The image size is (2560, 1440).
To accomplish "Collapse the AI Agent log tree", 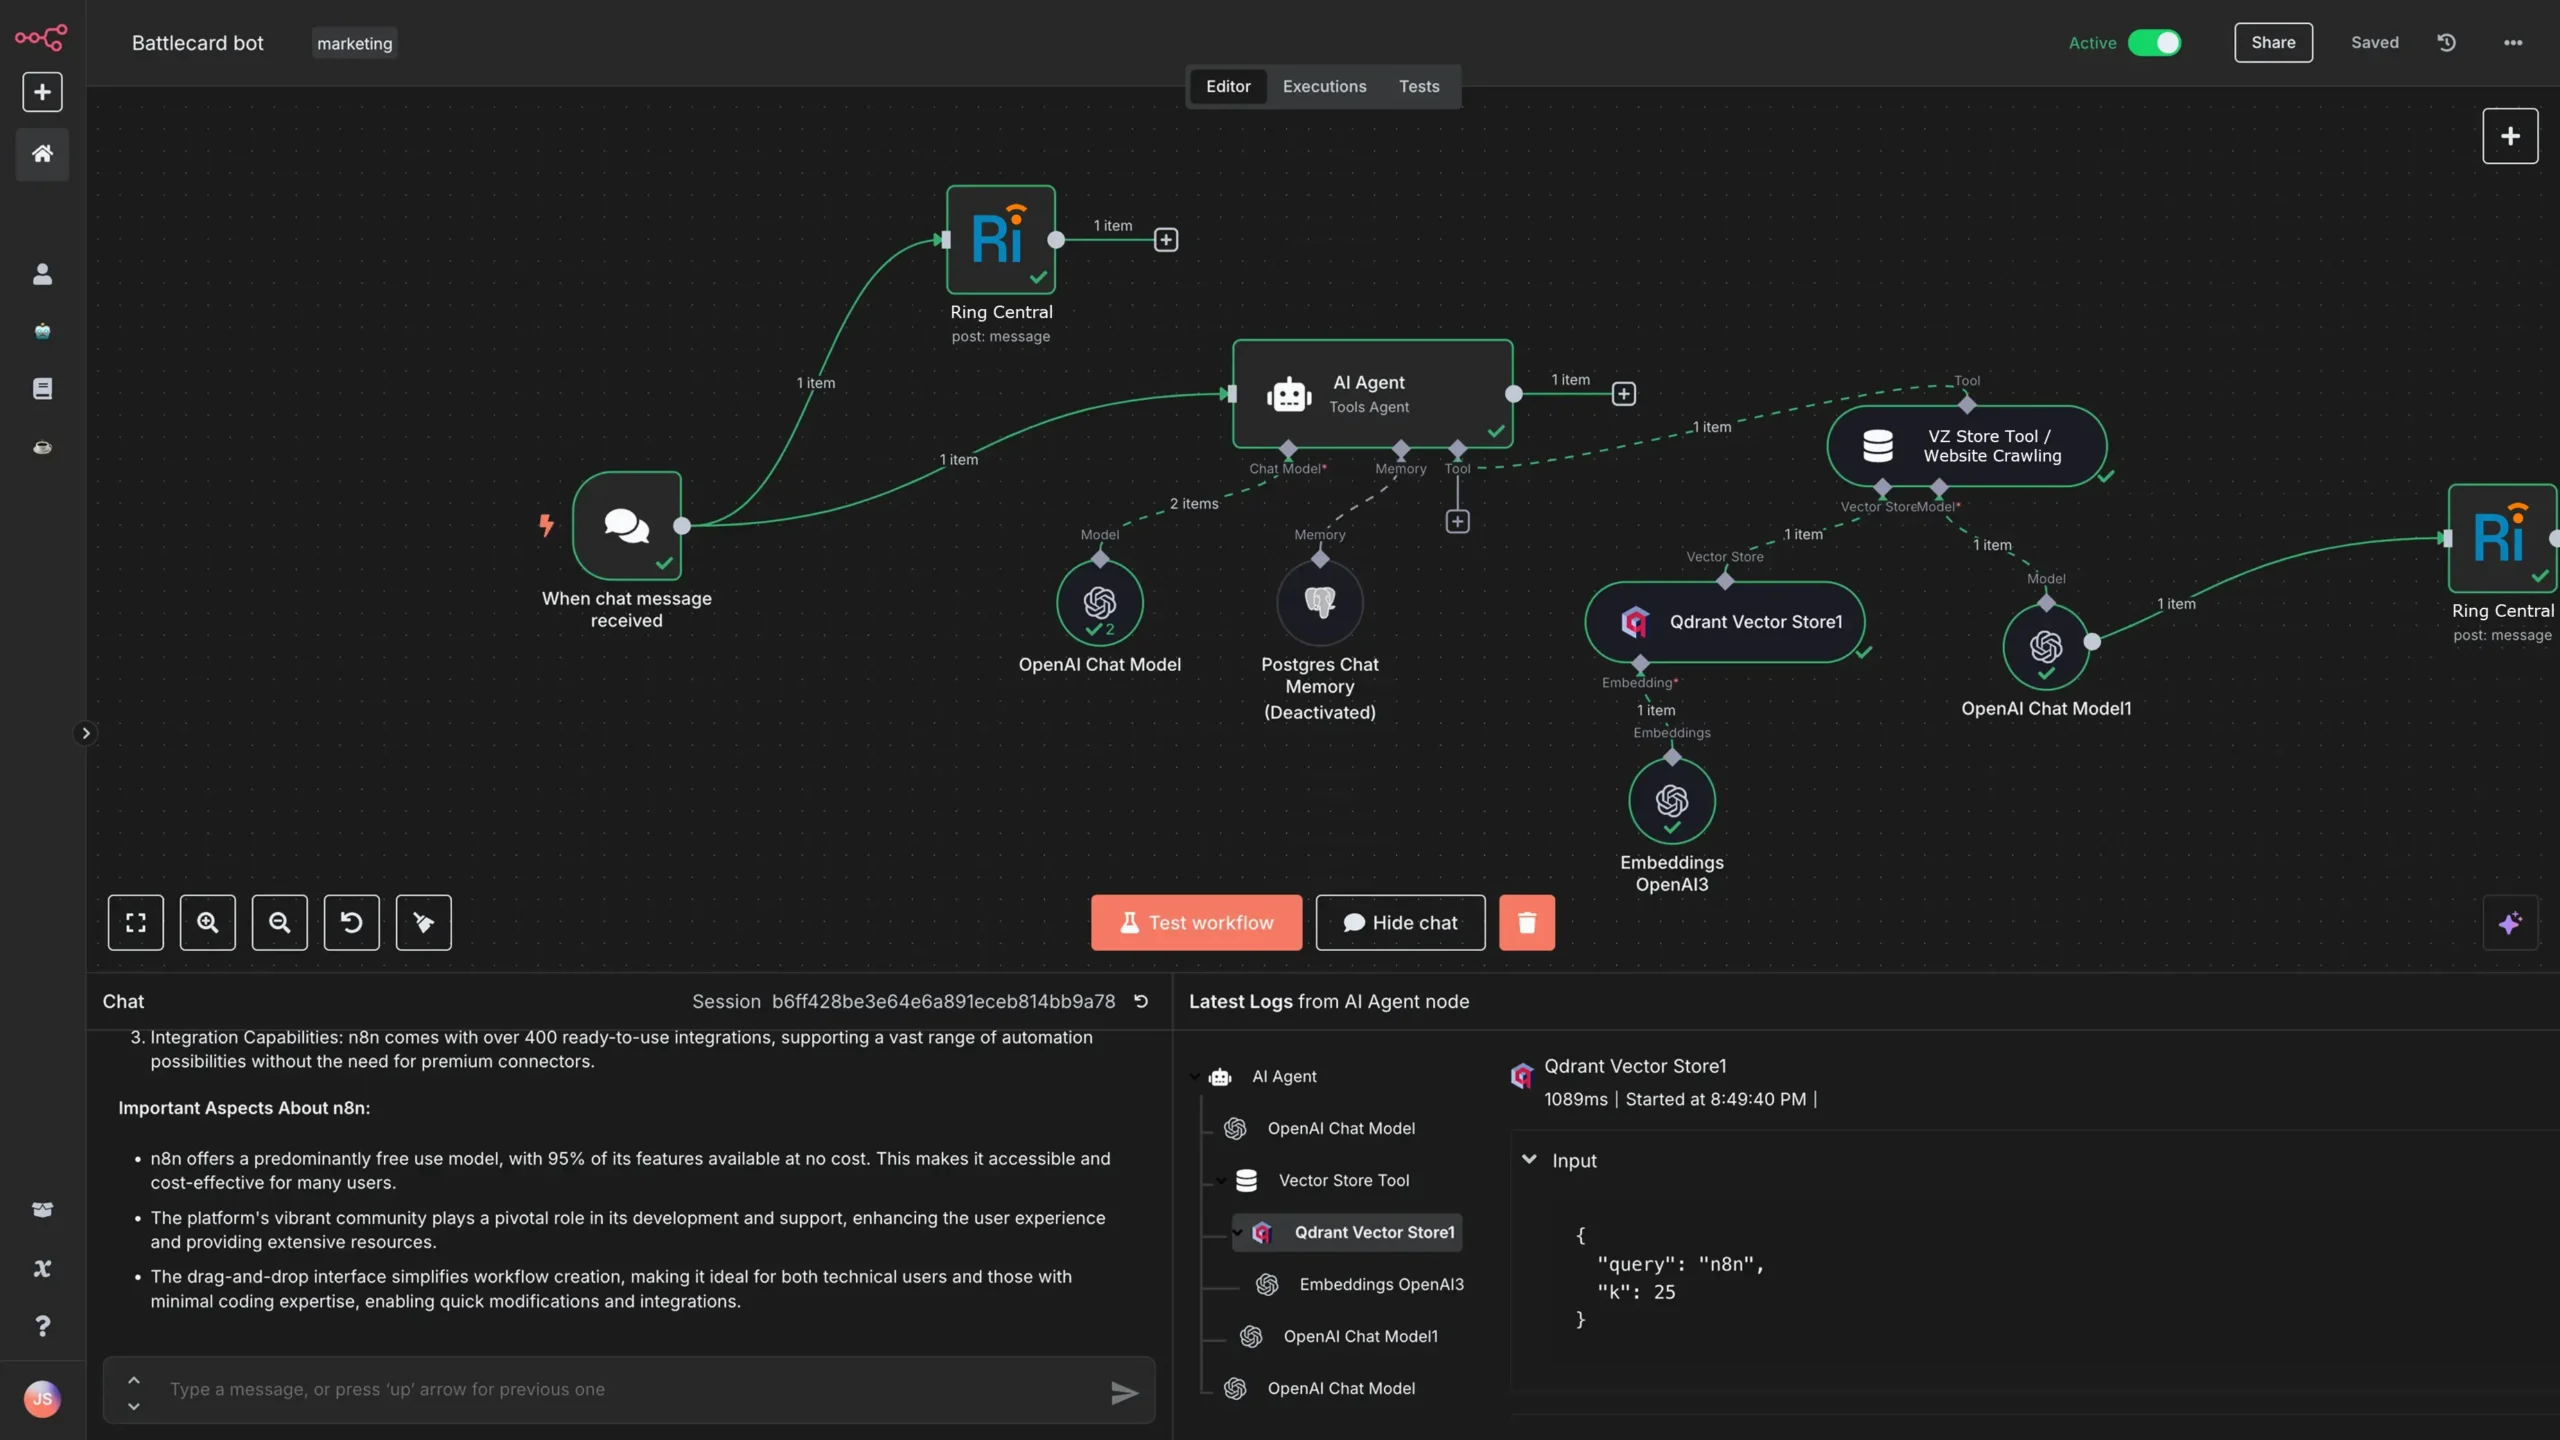I will [1195, 1077].
